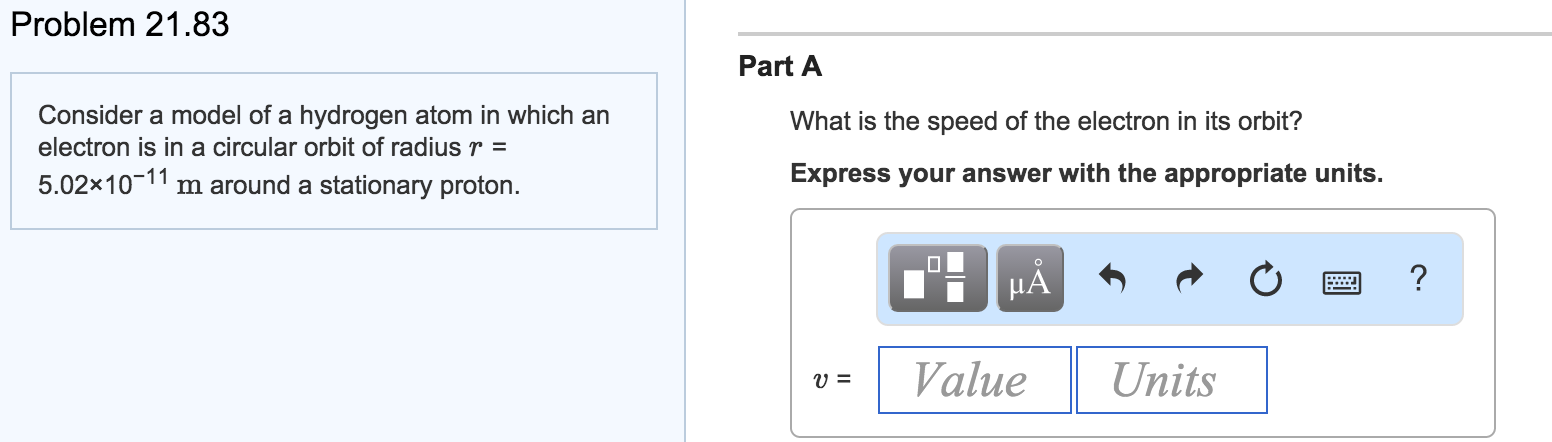Open the math templates button
The height and width of the screenshot is (442, 1552).
[937, 278]
